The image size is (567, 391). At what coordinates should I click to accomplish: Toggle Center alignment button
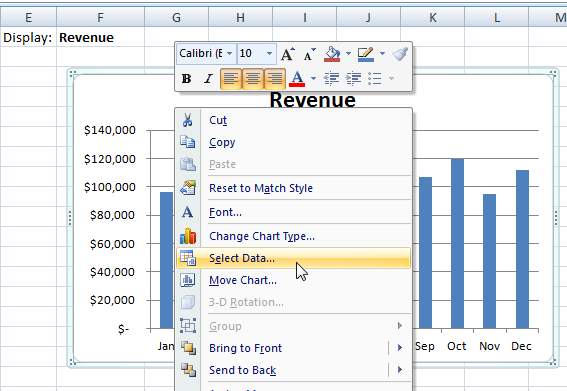point(253,78)
